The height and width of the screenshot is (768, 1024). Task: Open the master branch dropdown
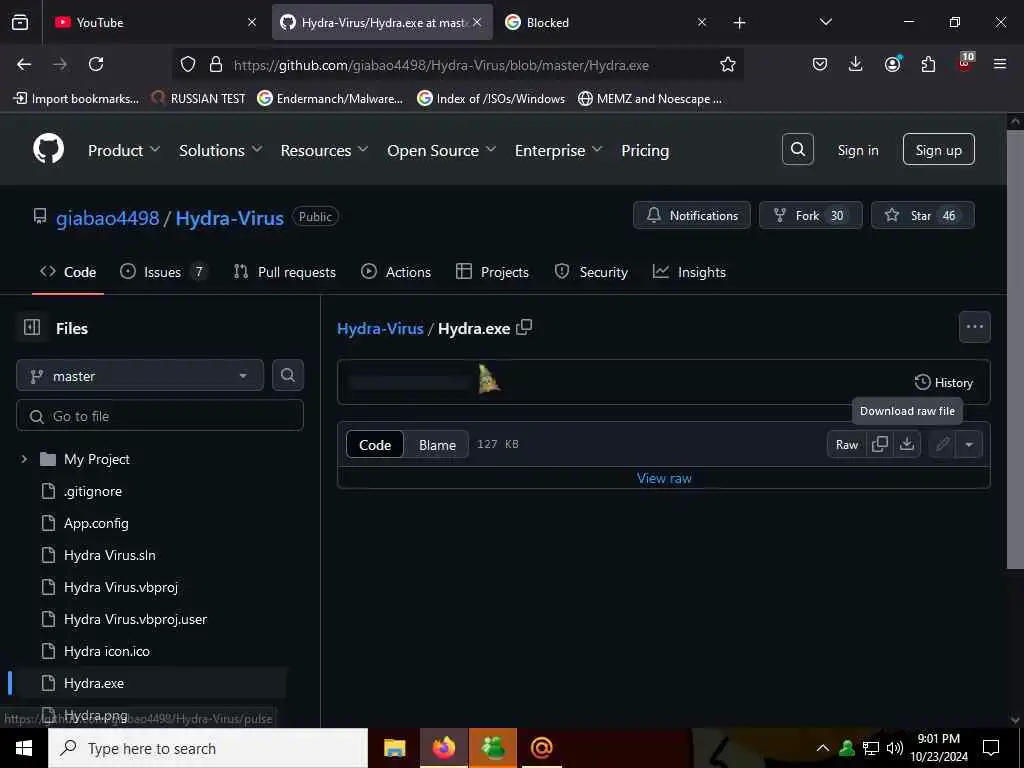point(140,376)
